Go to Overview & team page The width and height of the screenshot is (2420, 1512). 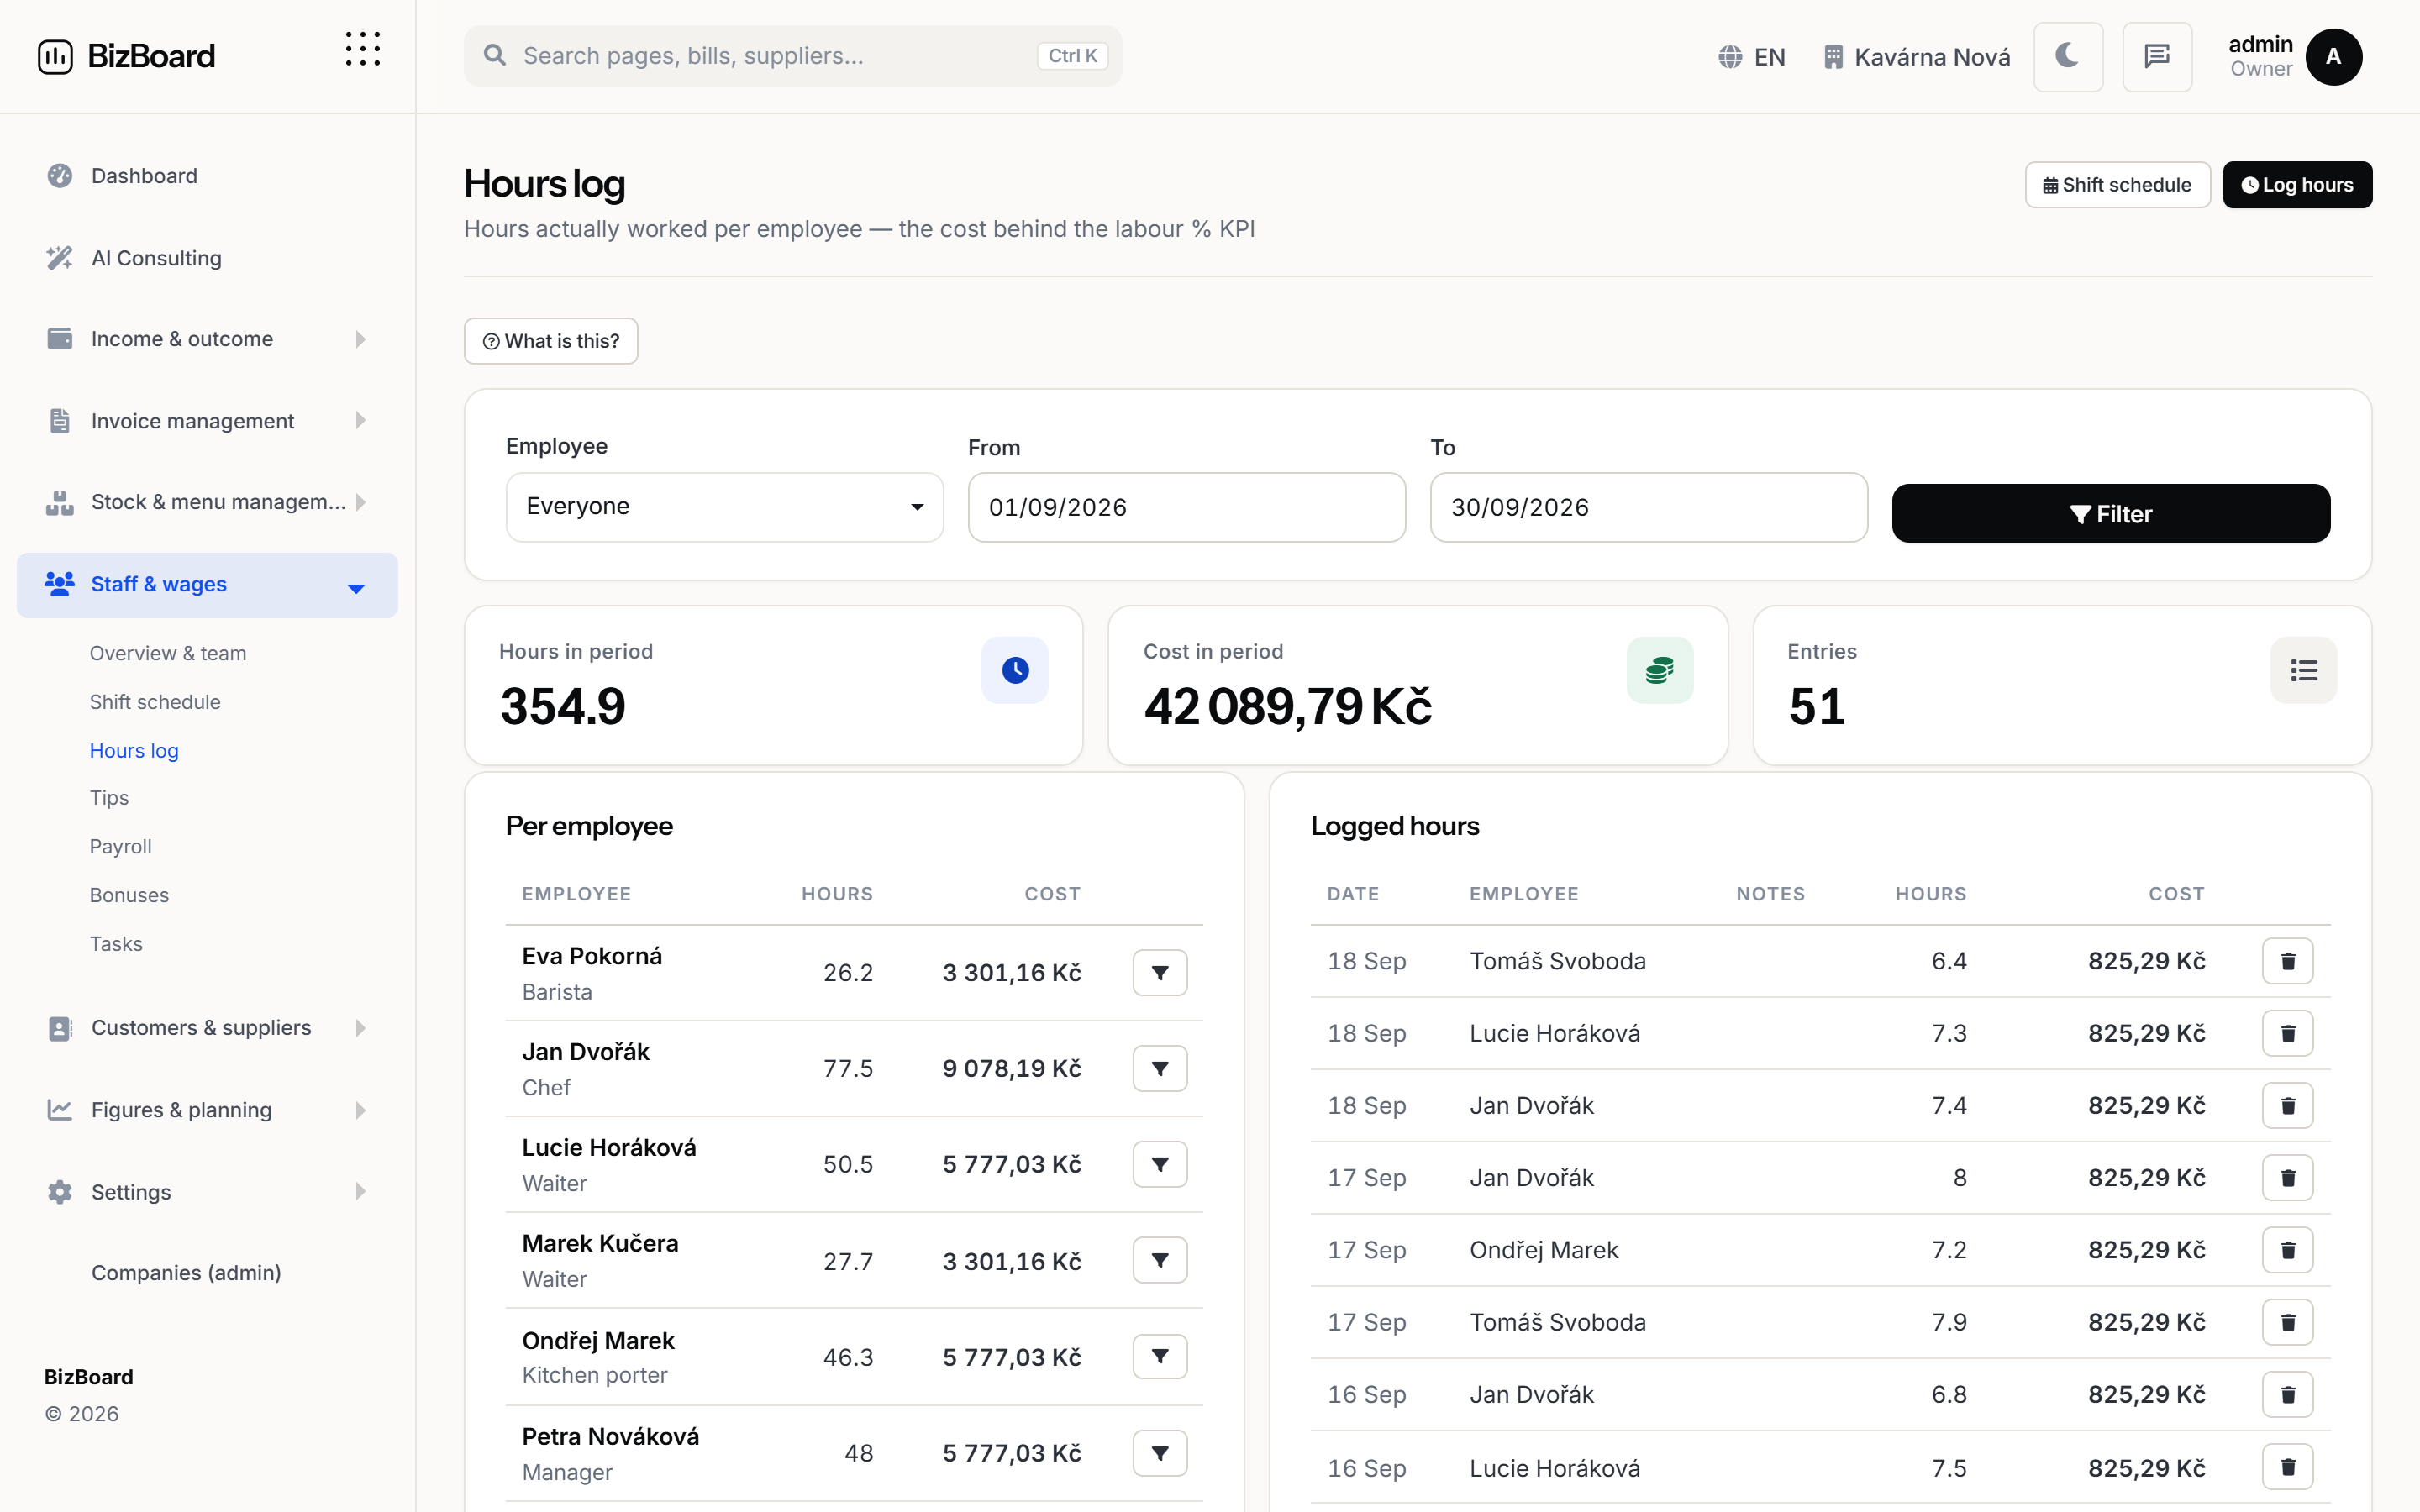pyautogui.click(x=168, y=653)
